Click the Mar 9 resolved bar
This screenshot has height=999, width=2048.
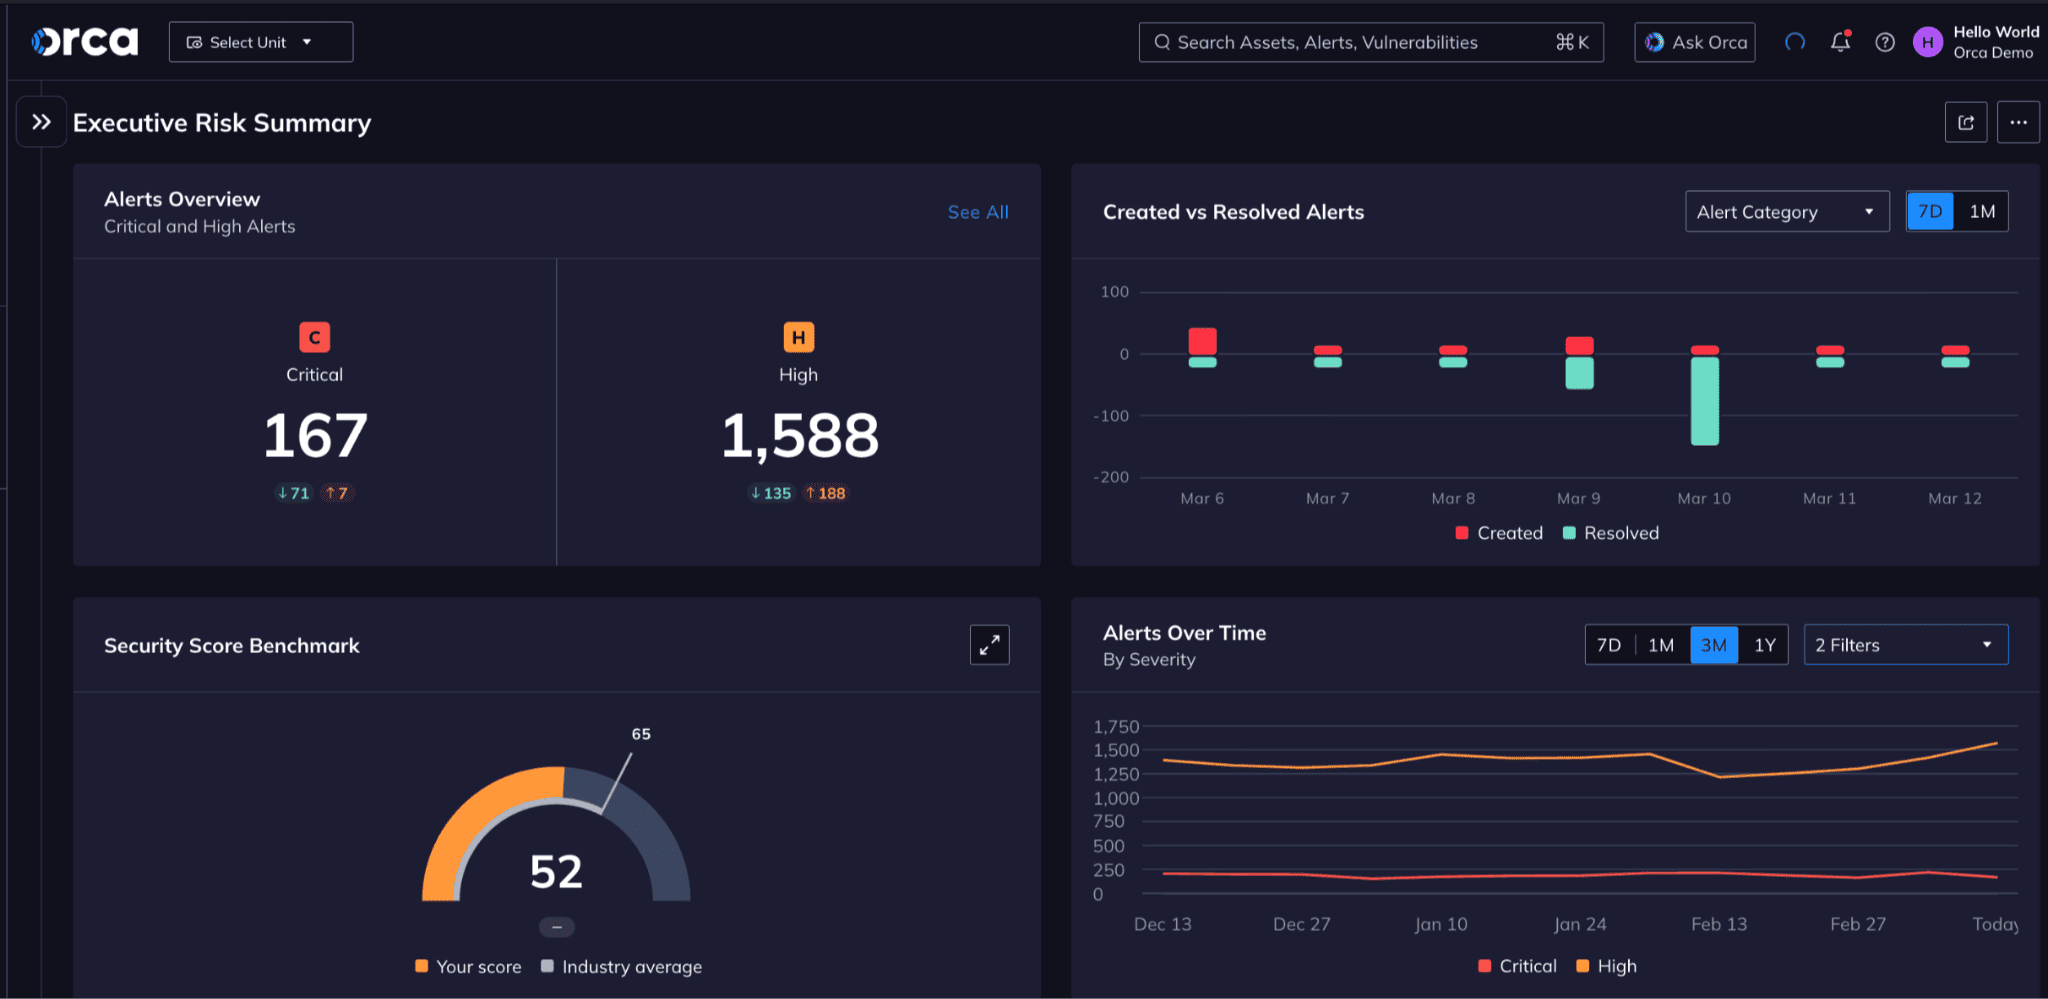[1579, 373]
